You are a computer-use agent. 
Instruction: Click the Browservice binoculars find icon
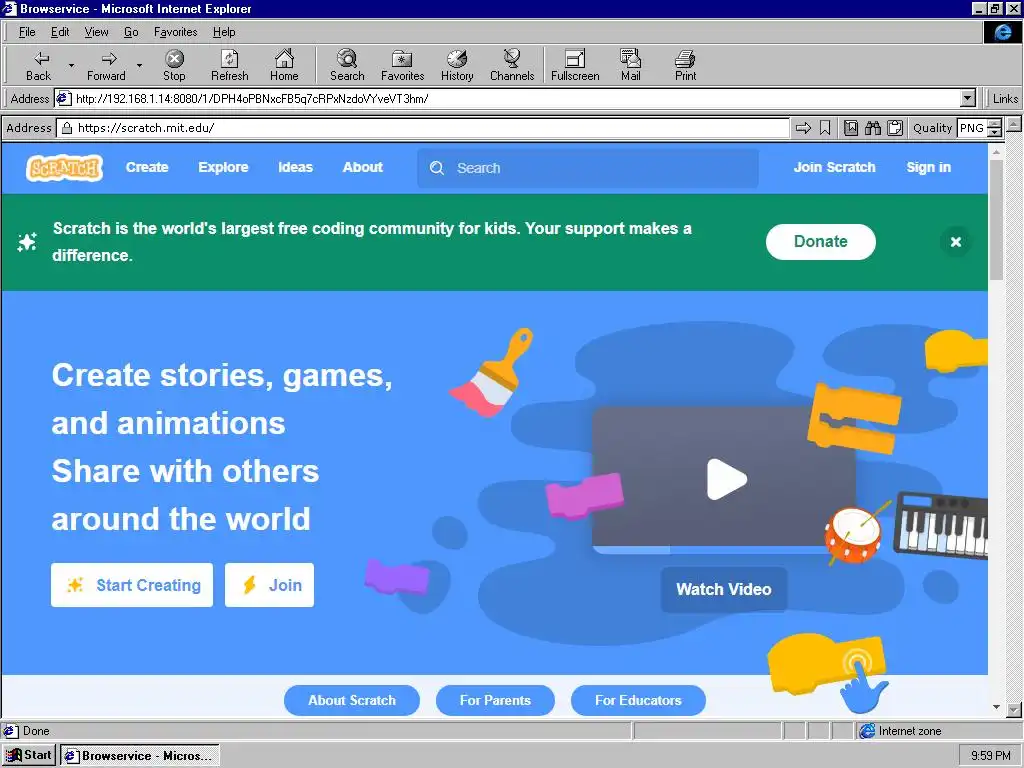pyautogui.click(x=873, y=128)
